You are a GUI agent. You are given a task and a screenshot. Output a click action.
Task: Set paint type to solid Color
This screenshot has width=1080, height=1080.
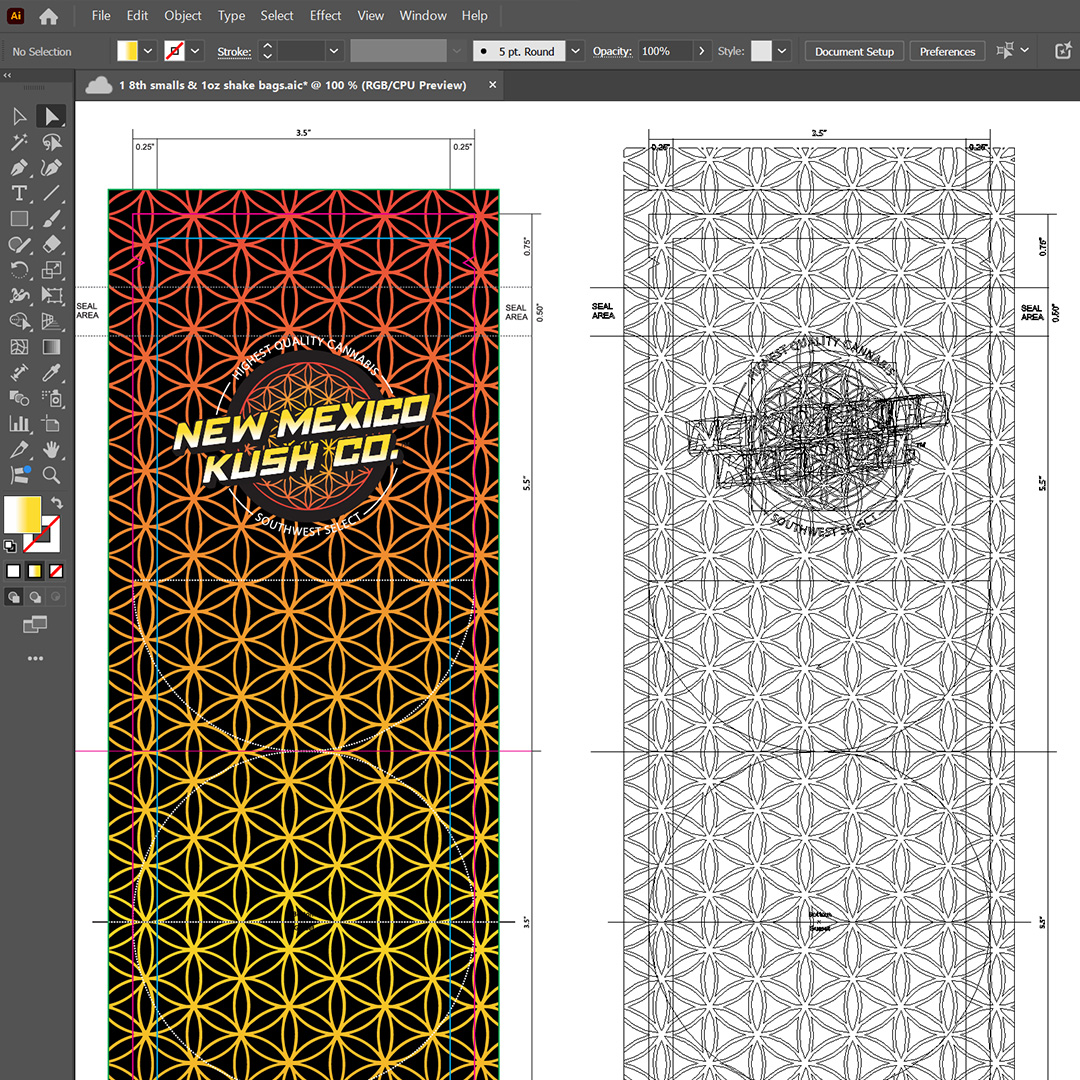click(13, 571)
